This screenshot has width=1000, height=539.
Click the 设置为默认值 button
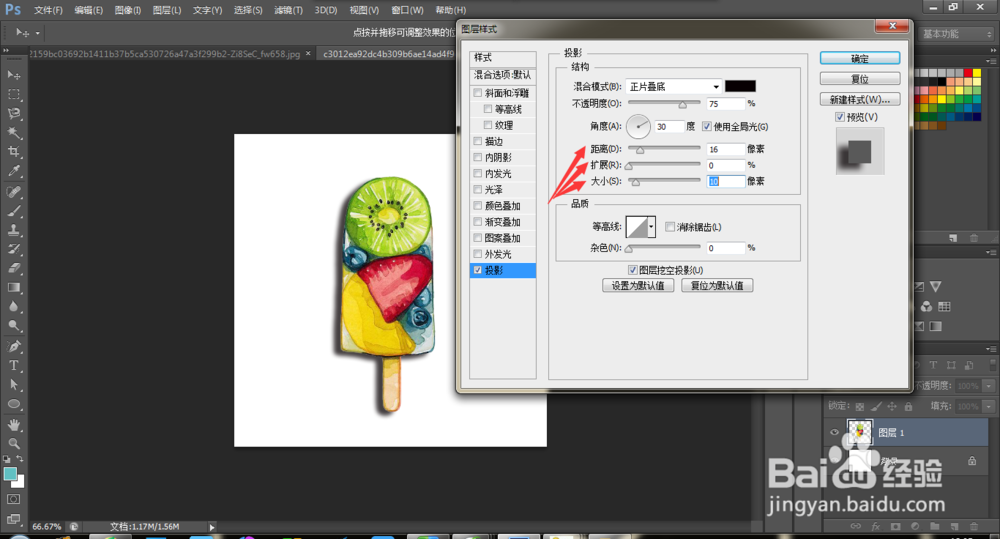click(x=638, y=286)
